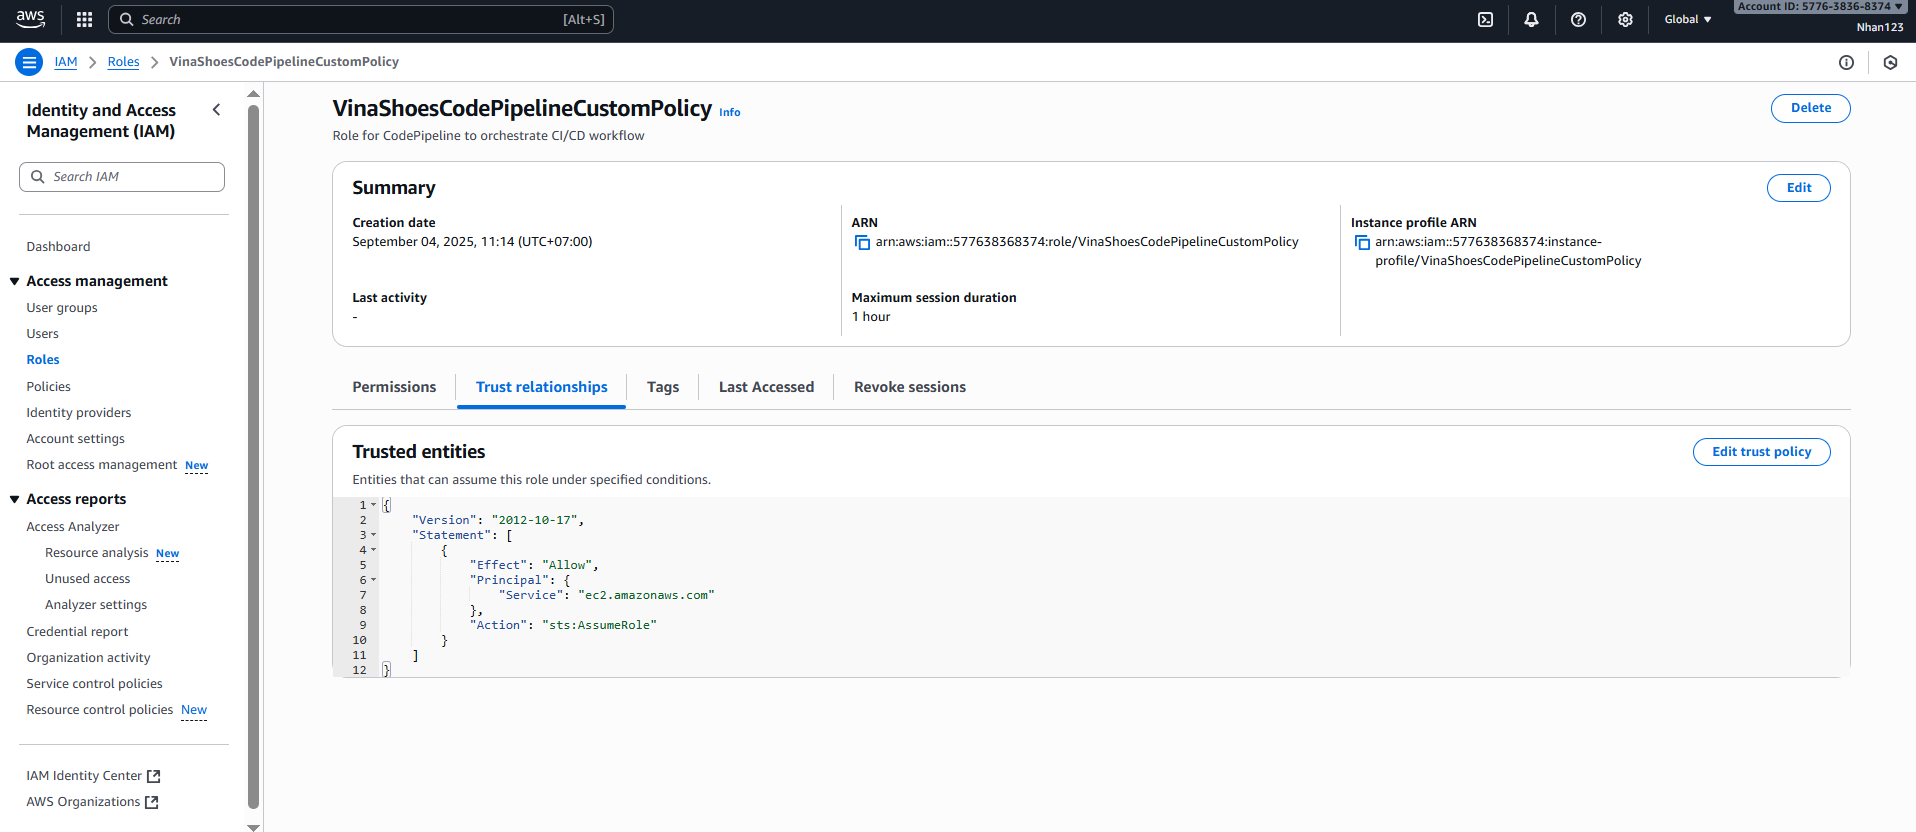
Task: Click the Delete role button
Action: (1810, 108)
